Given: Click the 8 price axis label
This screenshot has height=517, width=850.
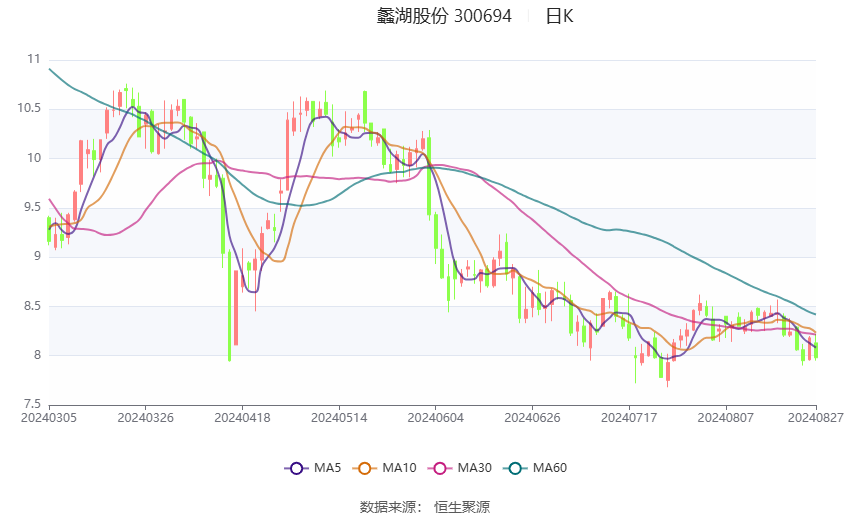Looking at the screenshot, I should pyautogui.click(x=37, y=356).
